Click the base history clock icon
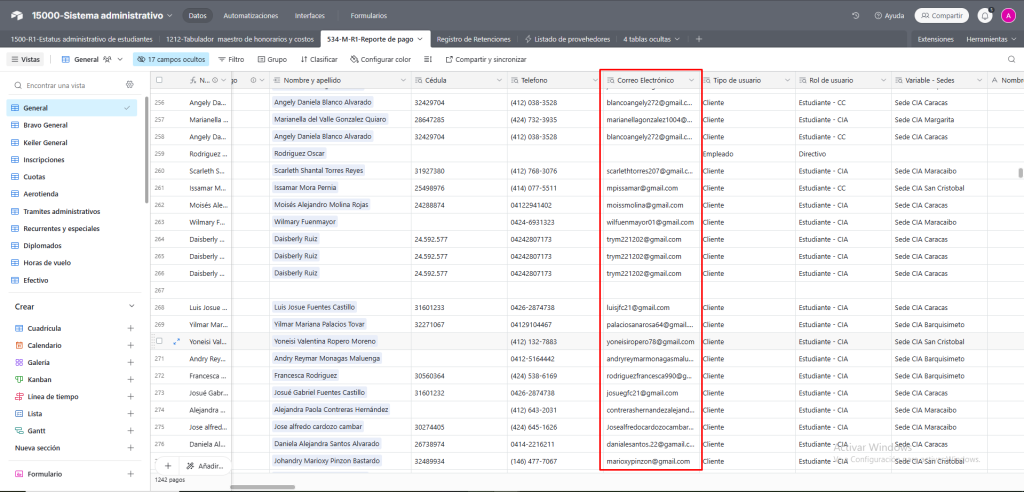Screen dimensions: 1024x492 tap(856, 15)
